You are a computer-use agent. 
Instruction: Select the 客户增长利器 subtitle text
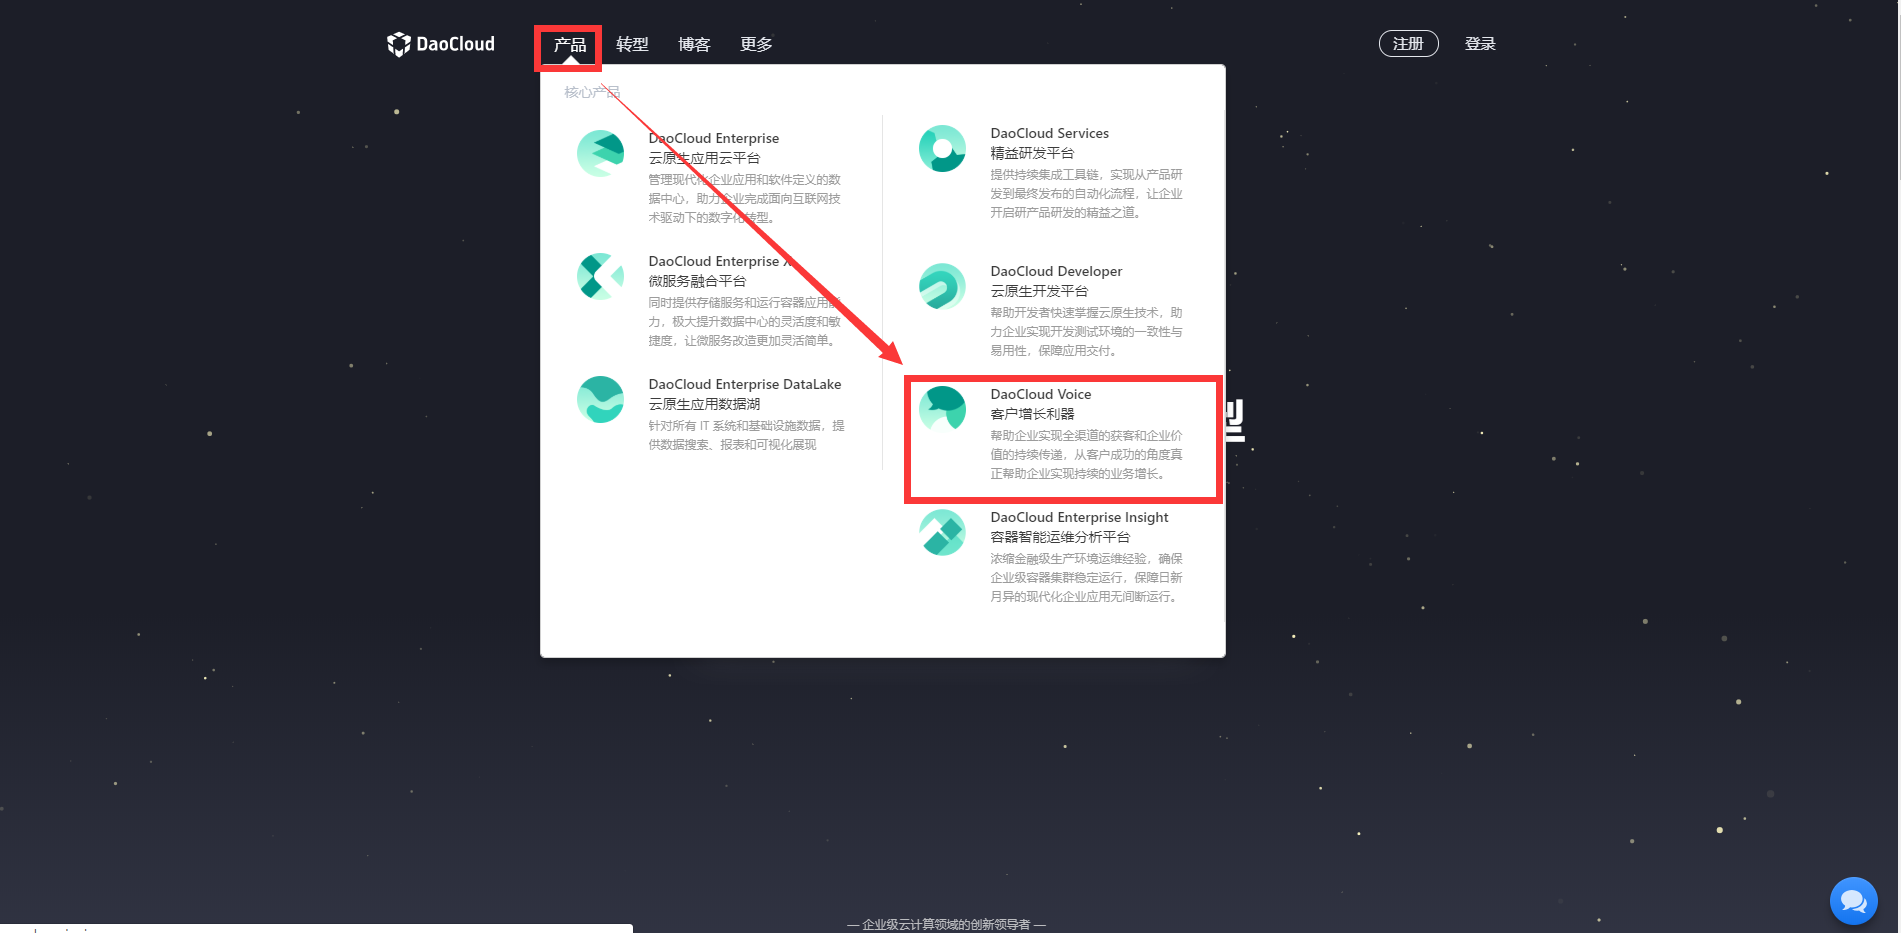pyautogui.click(x=1032, y=414)
